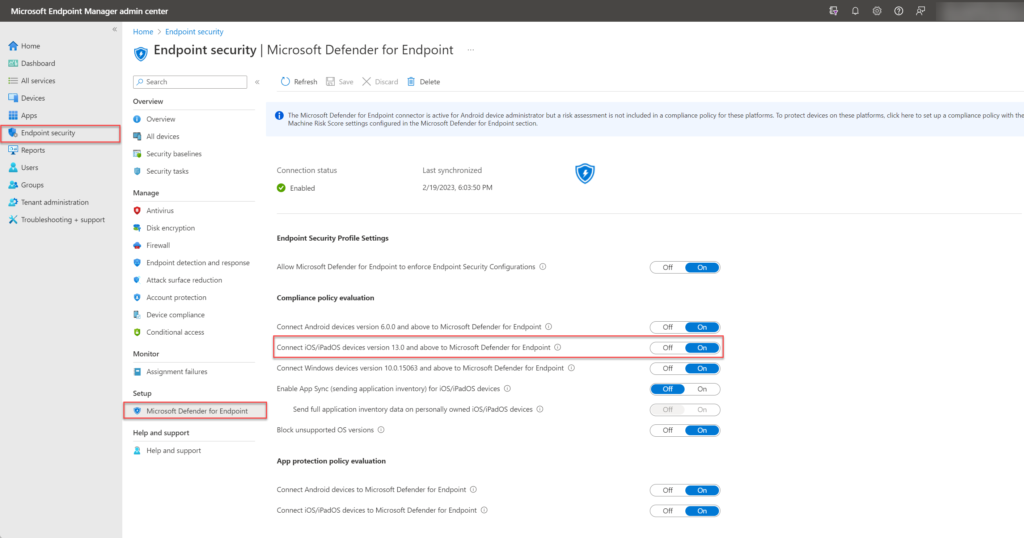Toggle app protection Connect Android devices switch
Screen dimensions: 1024x538
click(x=684, y=490)
